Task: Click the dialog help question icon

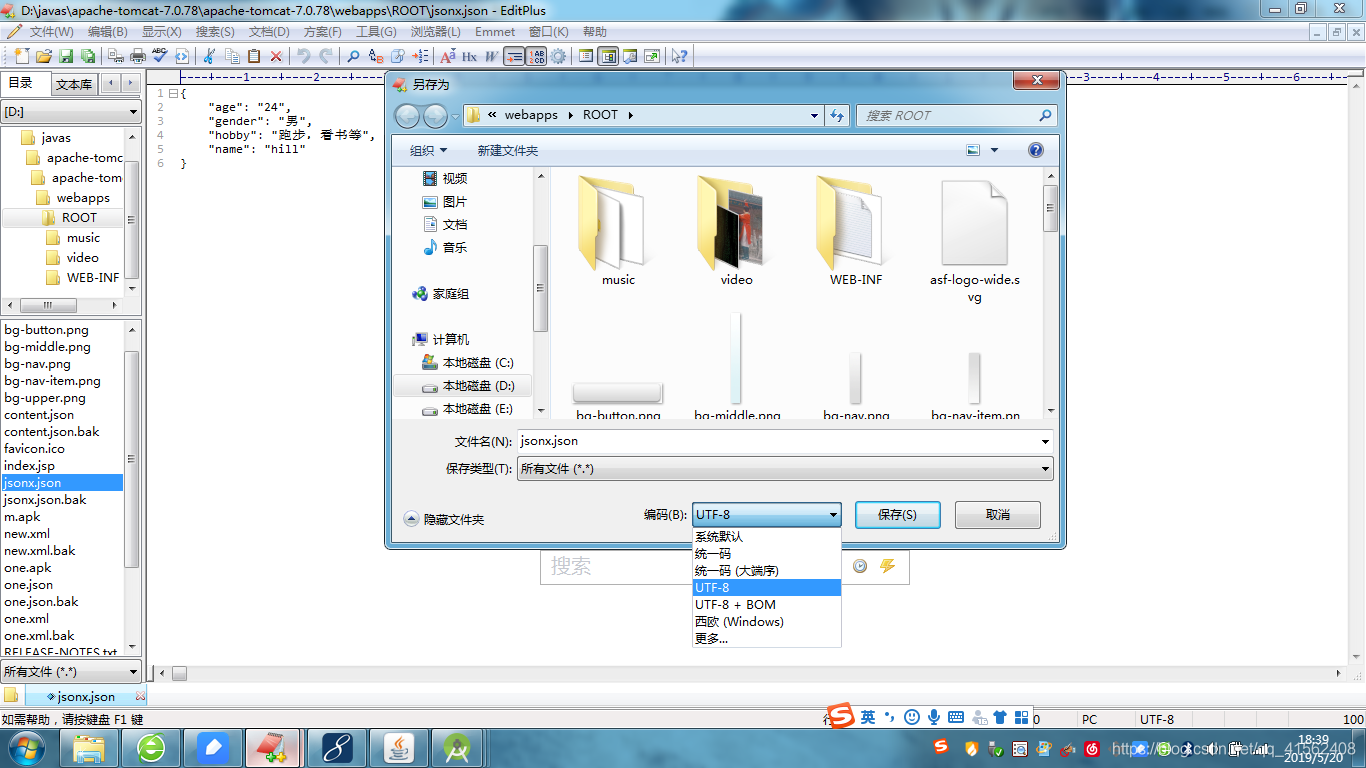Action: (1036, 150)
